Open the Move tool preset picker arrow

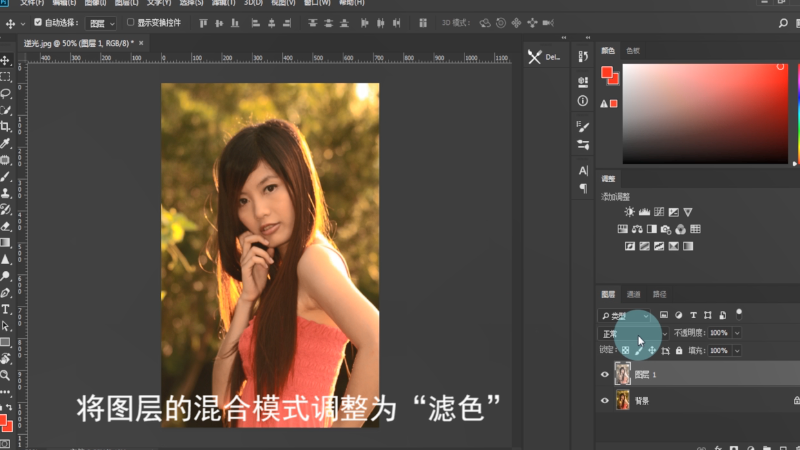coord(22,23)
